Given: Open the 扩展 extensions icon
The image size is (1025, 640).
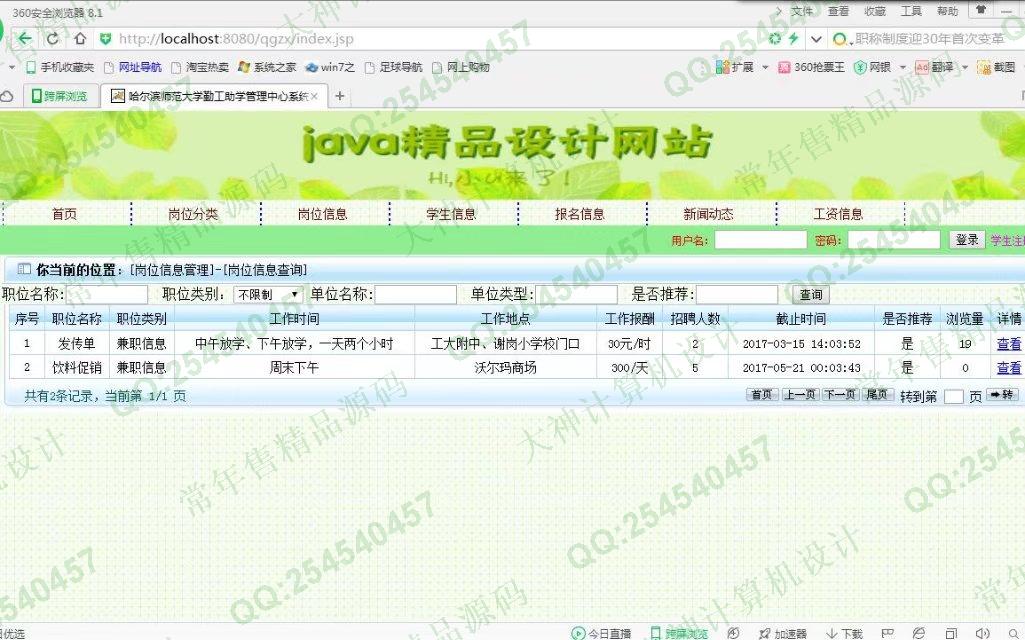Looking at the screenshot, I should point(735,67).
